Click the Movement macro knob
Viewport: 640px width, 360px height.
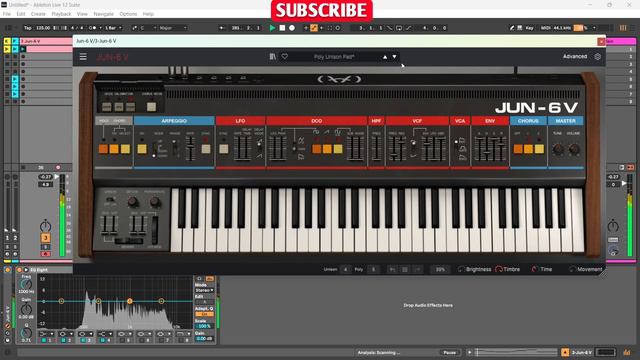(572, 269)
